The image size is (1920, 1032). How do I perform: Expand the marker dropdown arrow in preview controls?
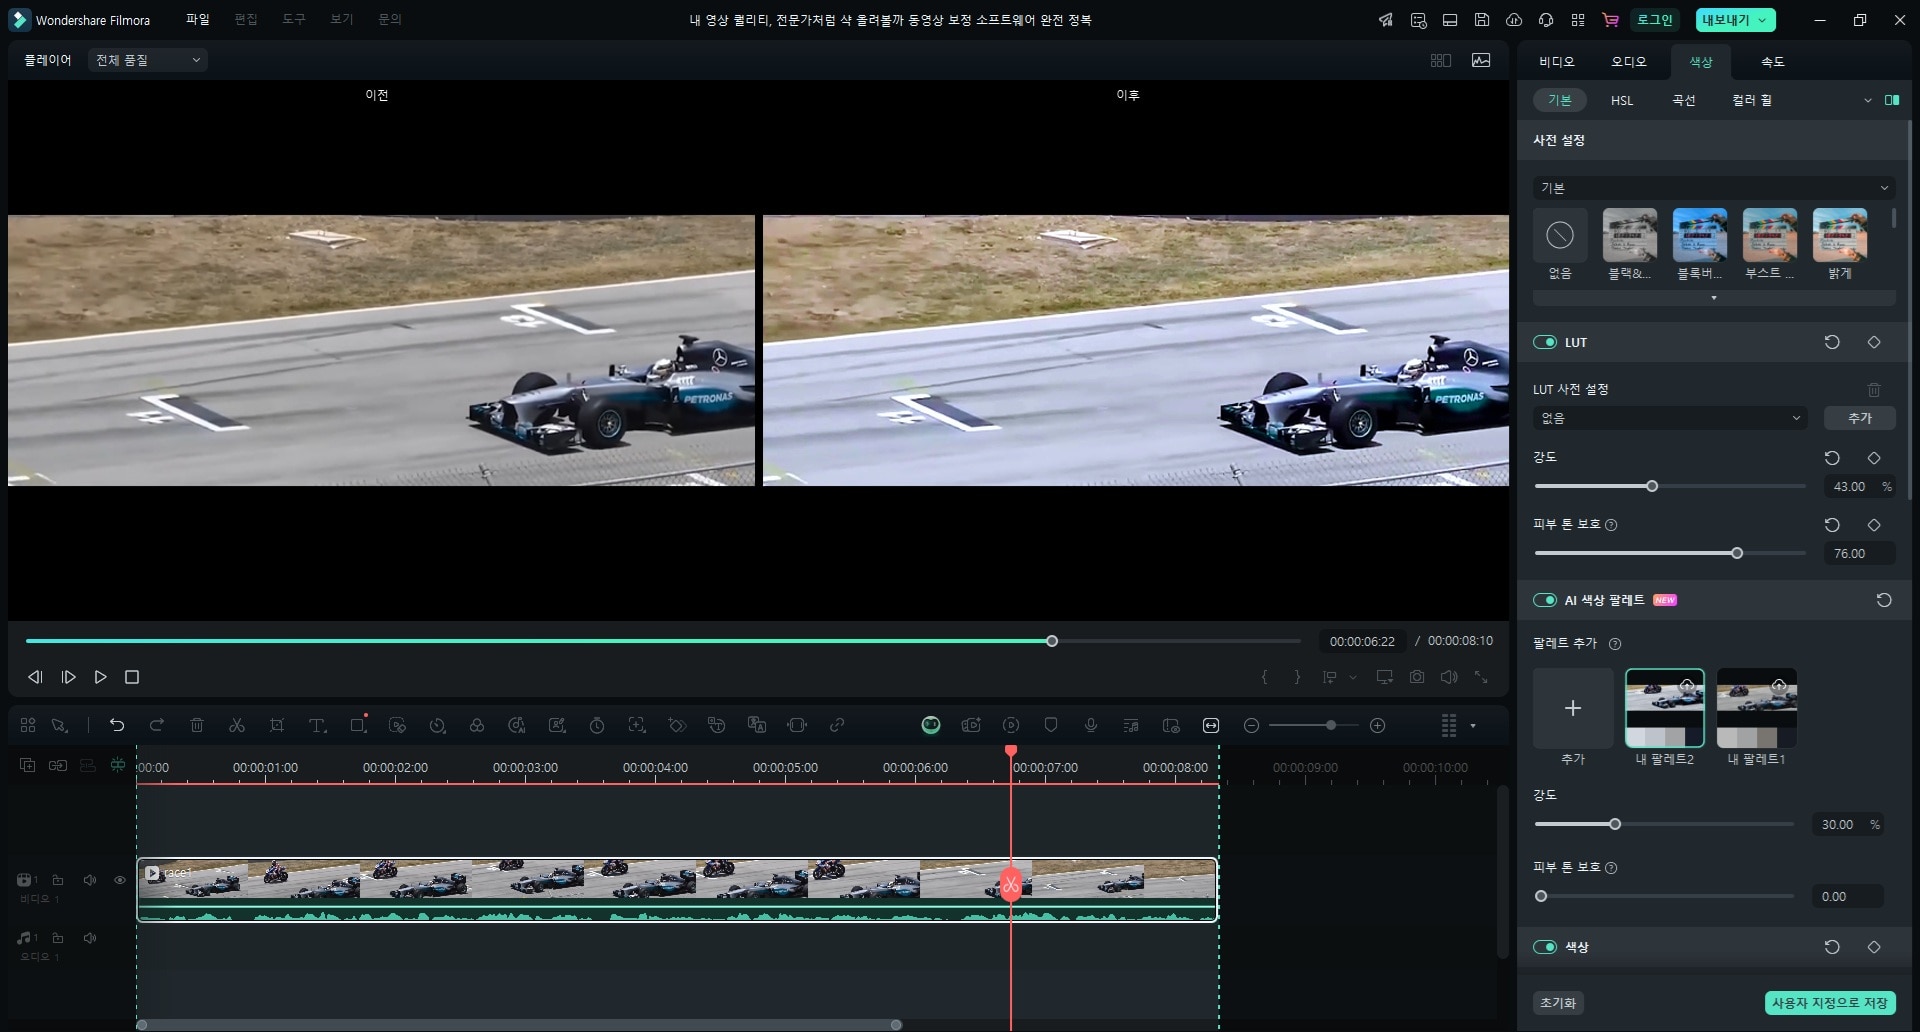click(x=1353, y=677)
